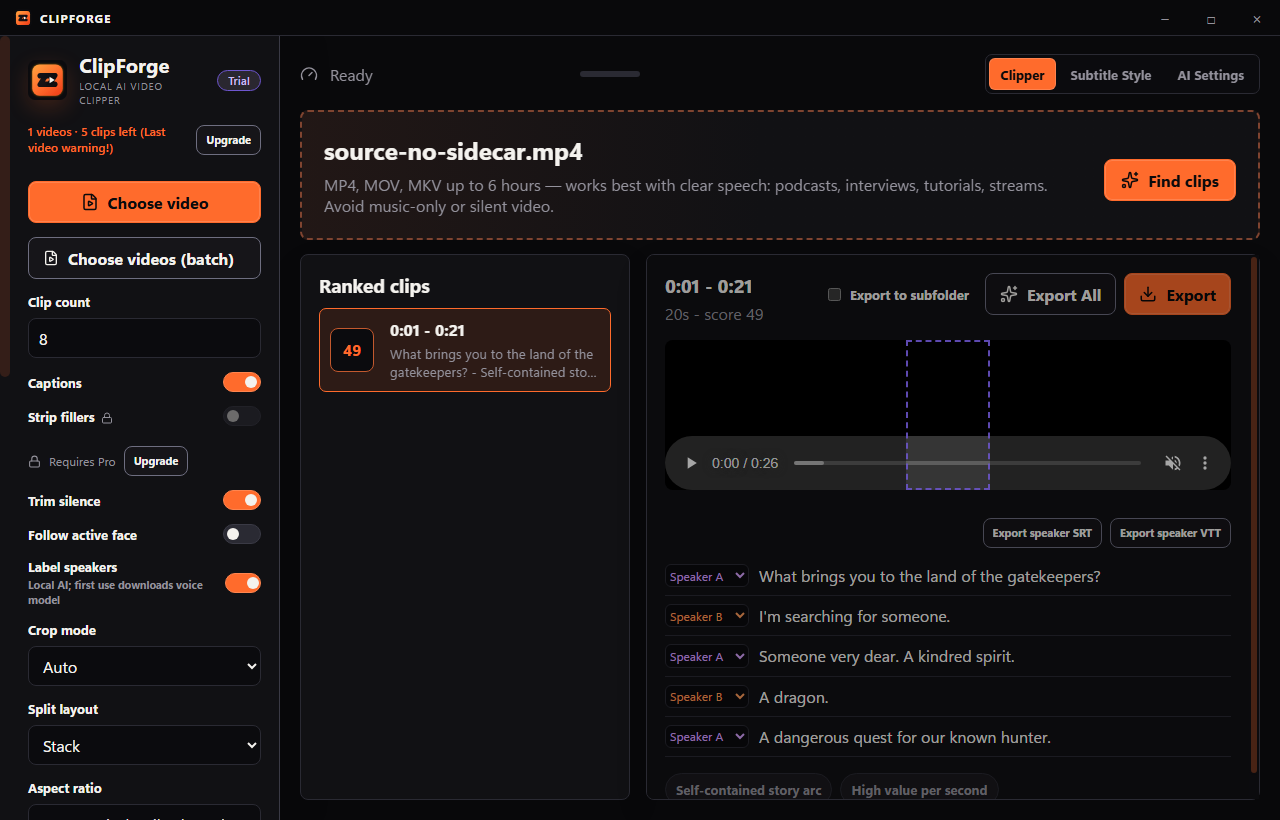This screenshot has height=820, width=1280.
Task: Open the video player more options menu
Action: click(x=1205, y=463)
